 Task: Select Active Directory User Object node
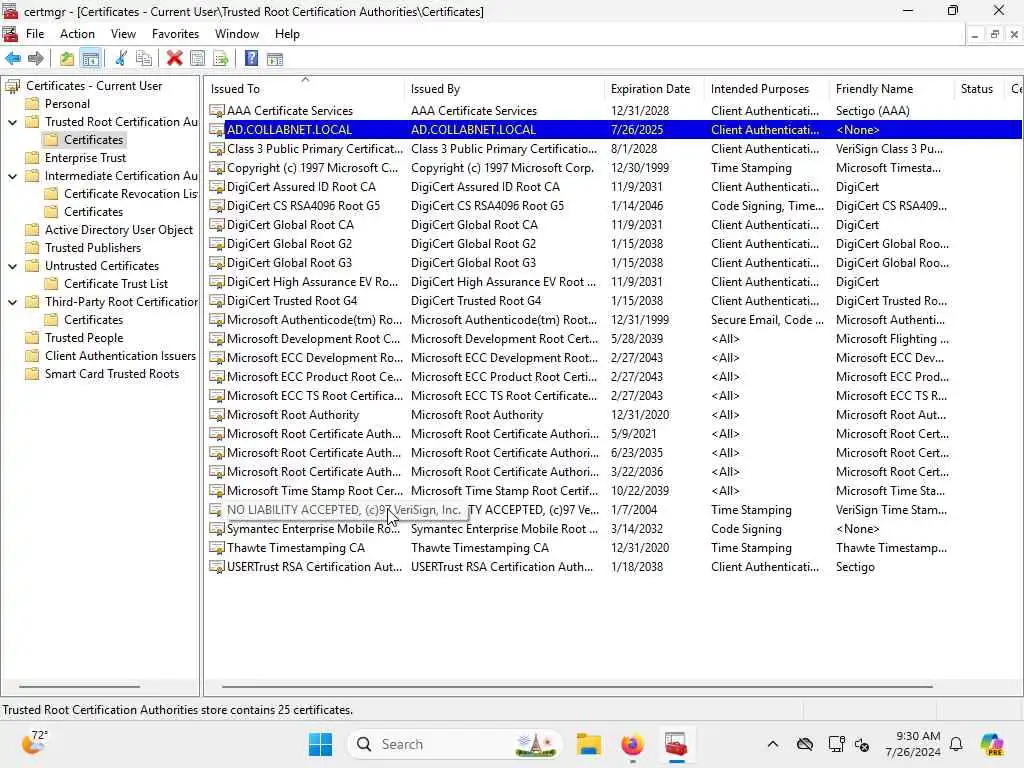119,230
